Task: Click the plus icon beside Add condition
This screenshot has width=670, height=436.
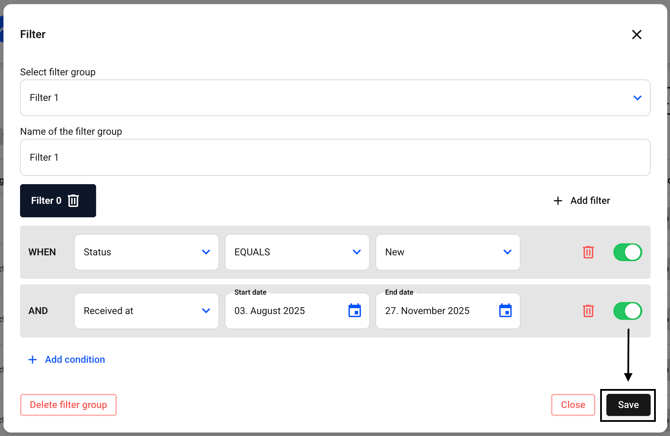Action: pyautogui.click(x=32, y=360)
